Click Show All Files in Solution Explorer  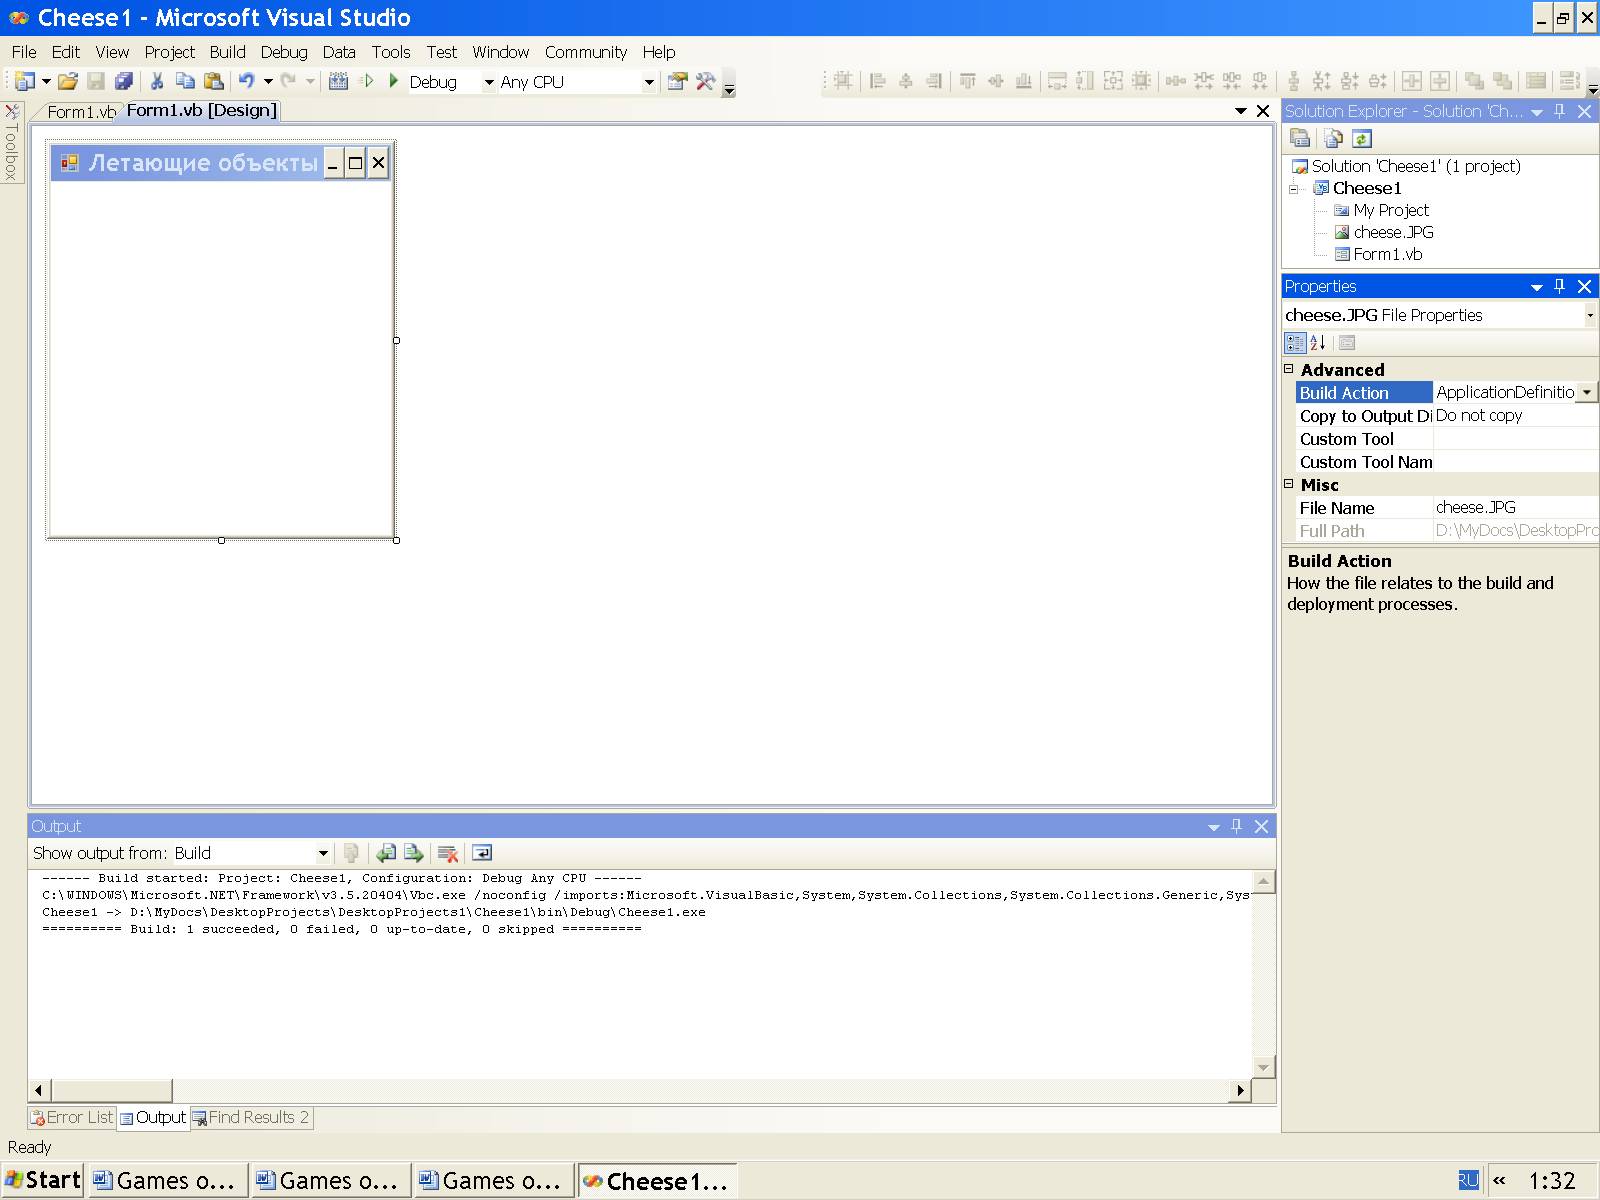pos(1332,139)
